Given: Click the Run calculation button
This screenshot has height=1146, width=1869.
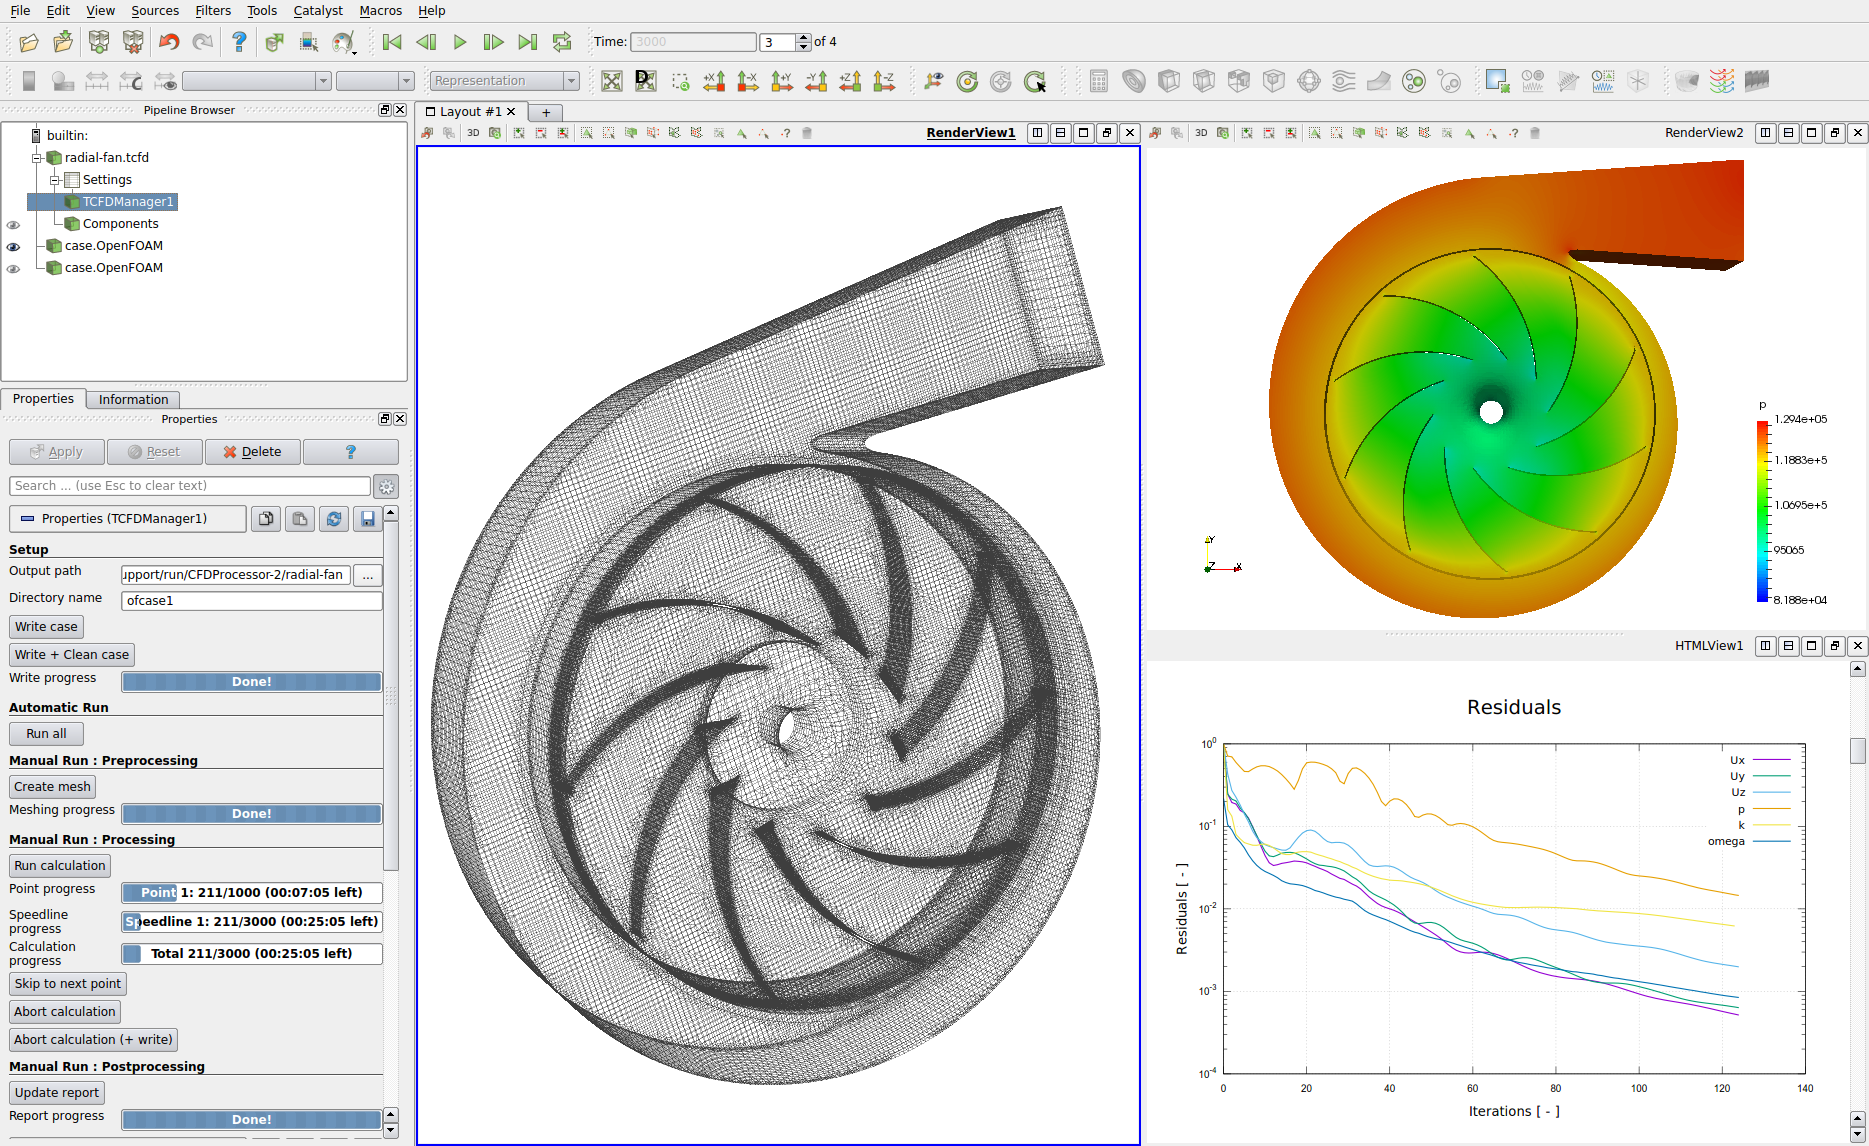Looking at the screenshot, I should [60, 866].
